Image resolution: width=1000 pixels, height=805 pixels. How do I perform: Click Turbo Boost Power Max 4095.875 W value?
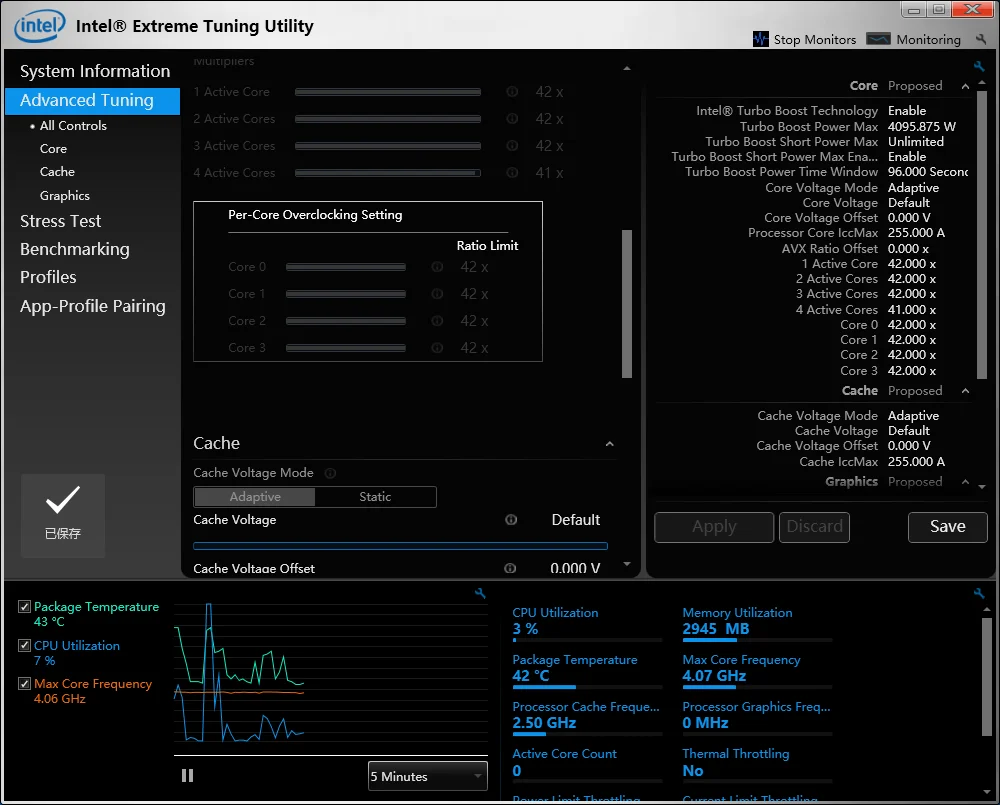click(x=922, y=126)
